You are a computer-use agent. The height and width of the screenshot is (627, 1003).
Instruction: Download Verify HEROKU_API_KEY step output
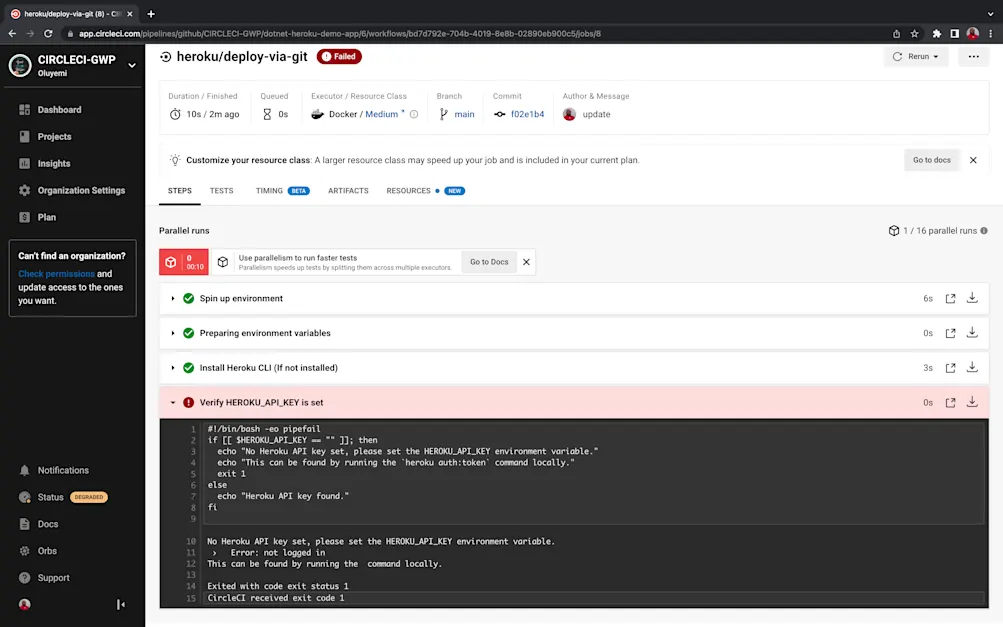[972, 402]
